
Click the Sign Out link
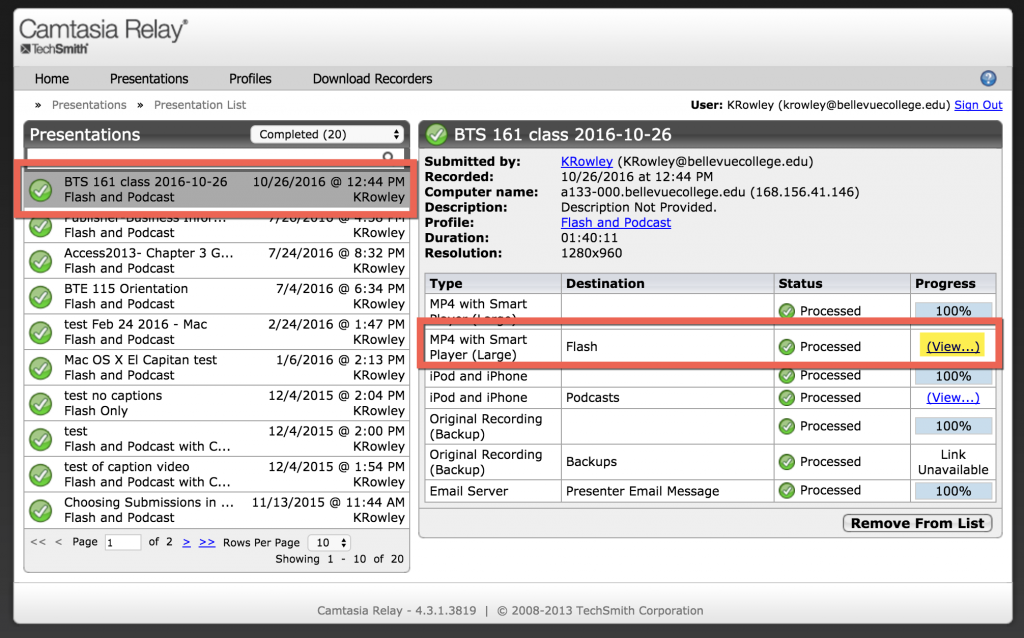[978, 105]
